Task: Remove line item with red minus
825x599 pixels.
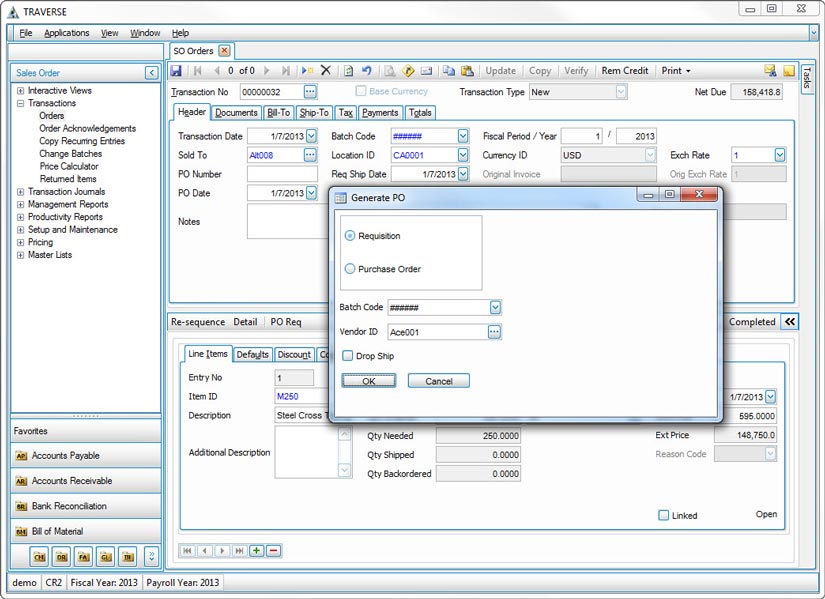Action: pos(274,551)
